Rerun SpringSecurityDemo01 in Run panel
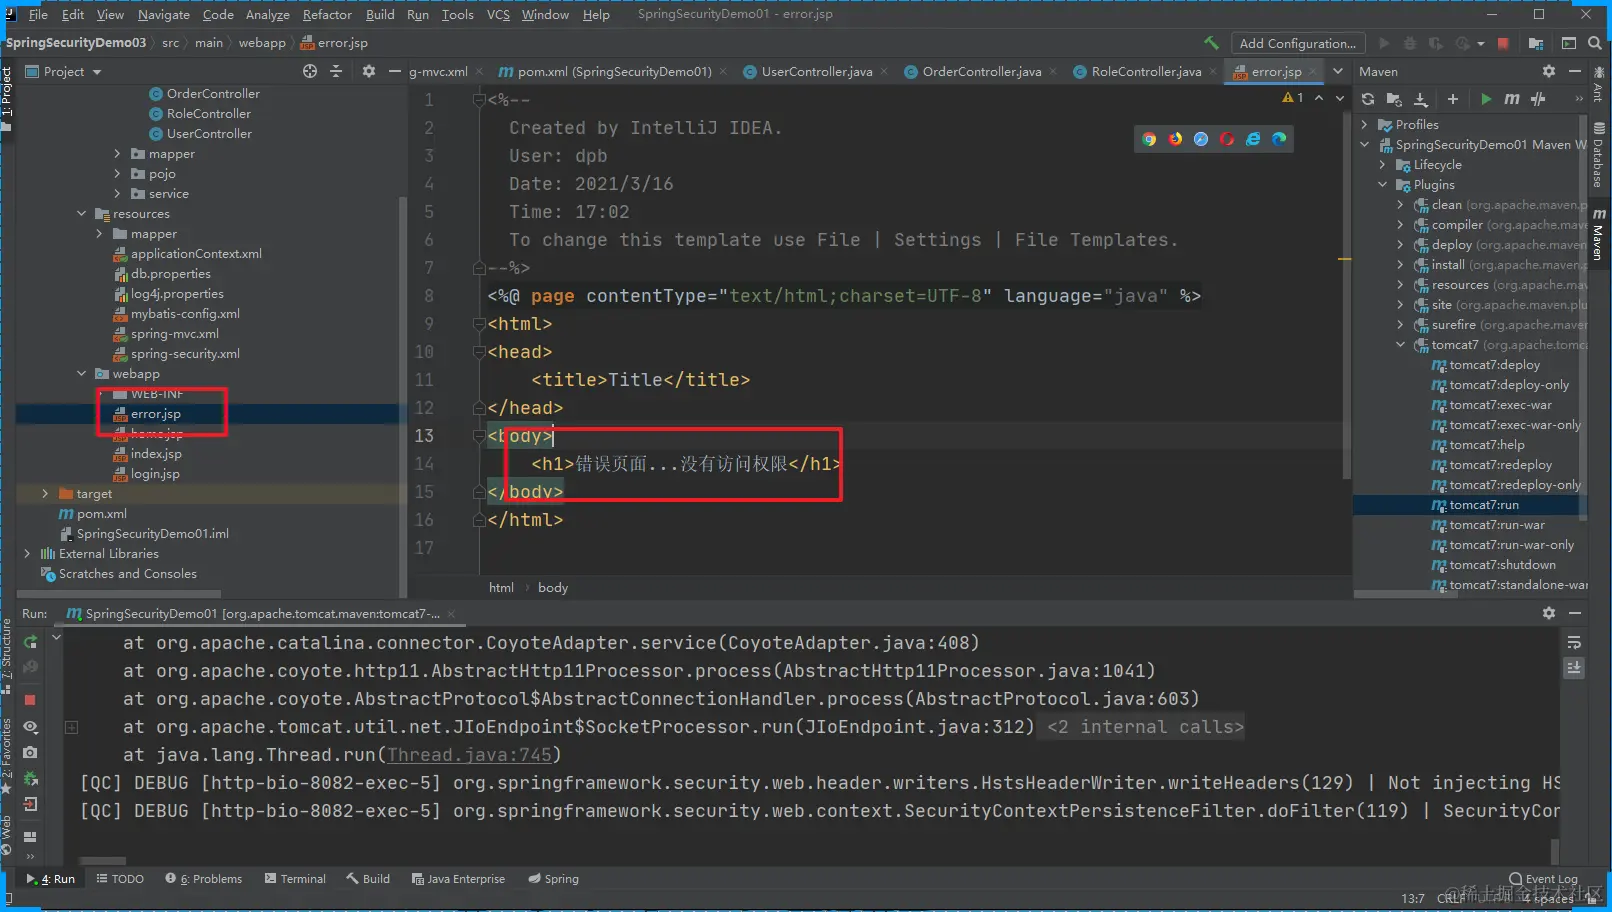The image size is (1612, 912). [x=31, y=642]
